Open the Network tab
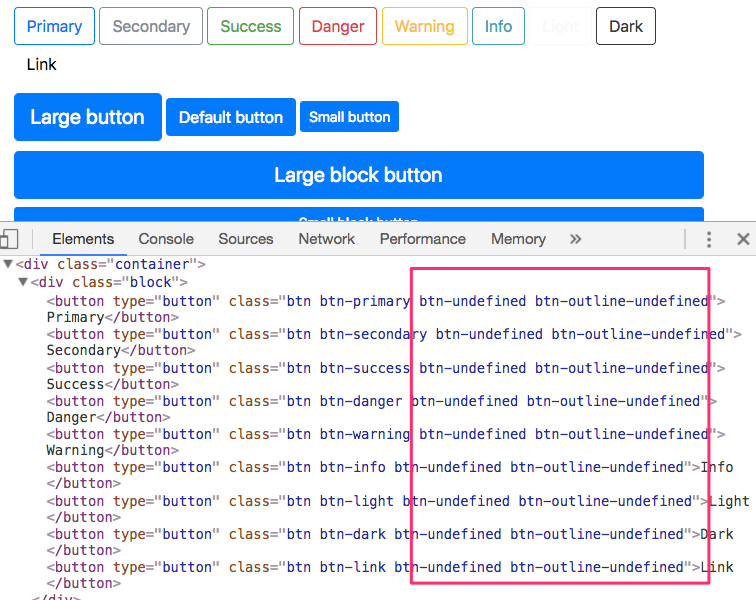 click(x=326, y=239)
